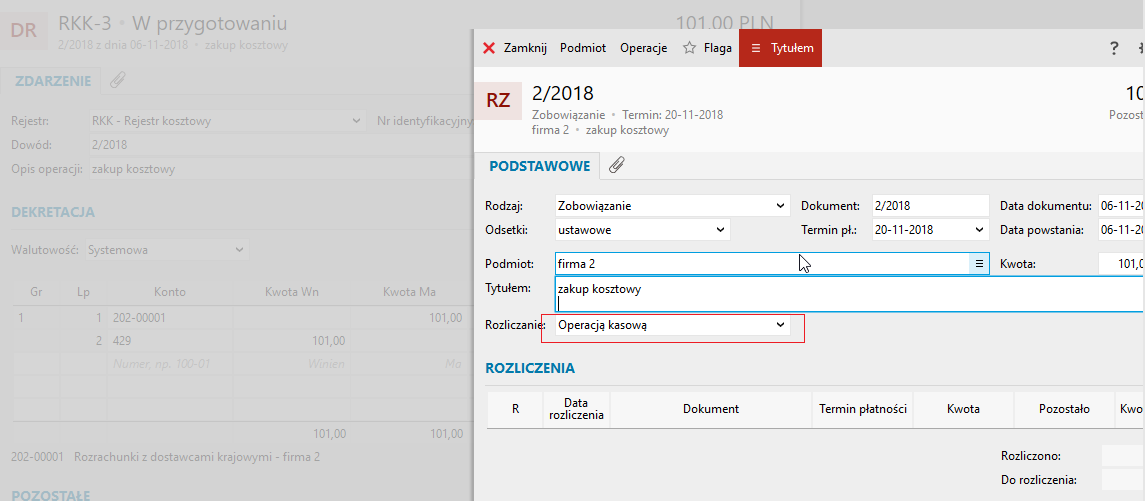Click the list icon in Podmiot field
1145x501 pixels.
(979, 264)
